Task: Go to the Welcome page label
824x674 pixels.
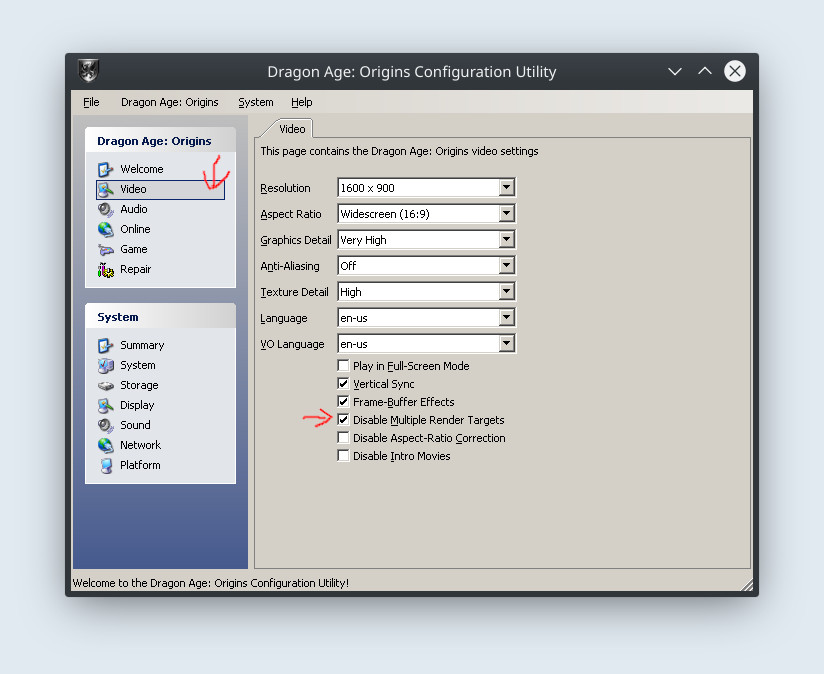Action: [x=142, y=169]
